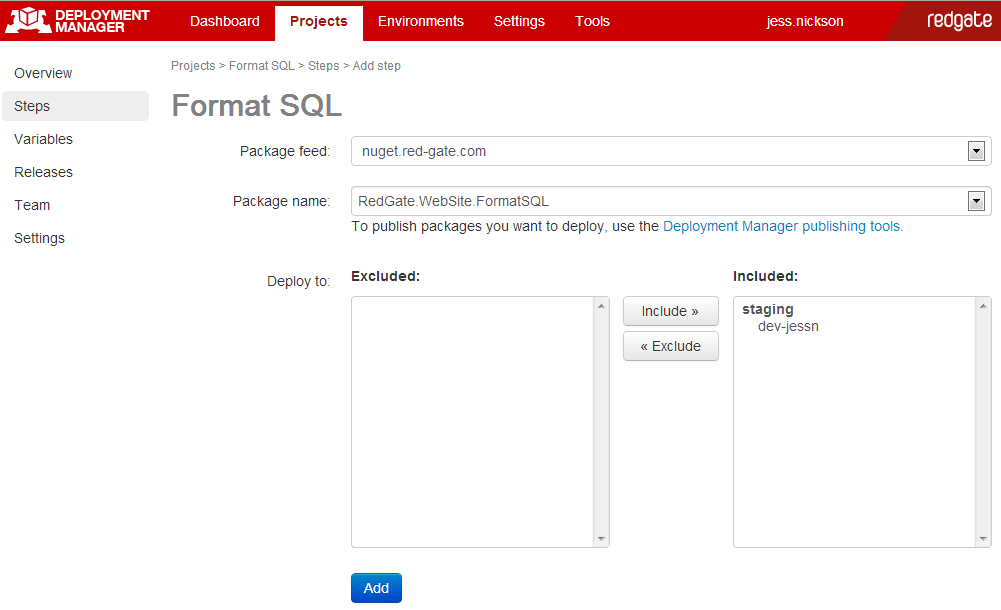Expand the Package name dropdown arrow

(x=976, y=201)
